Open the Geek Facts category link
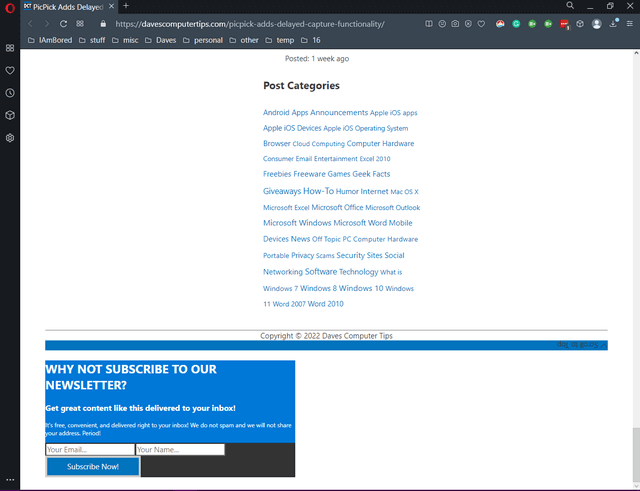This screenshot has width=640, height=491. (x=371, y=174)
